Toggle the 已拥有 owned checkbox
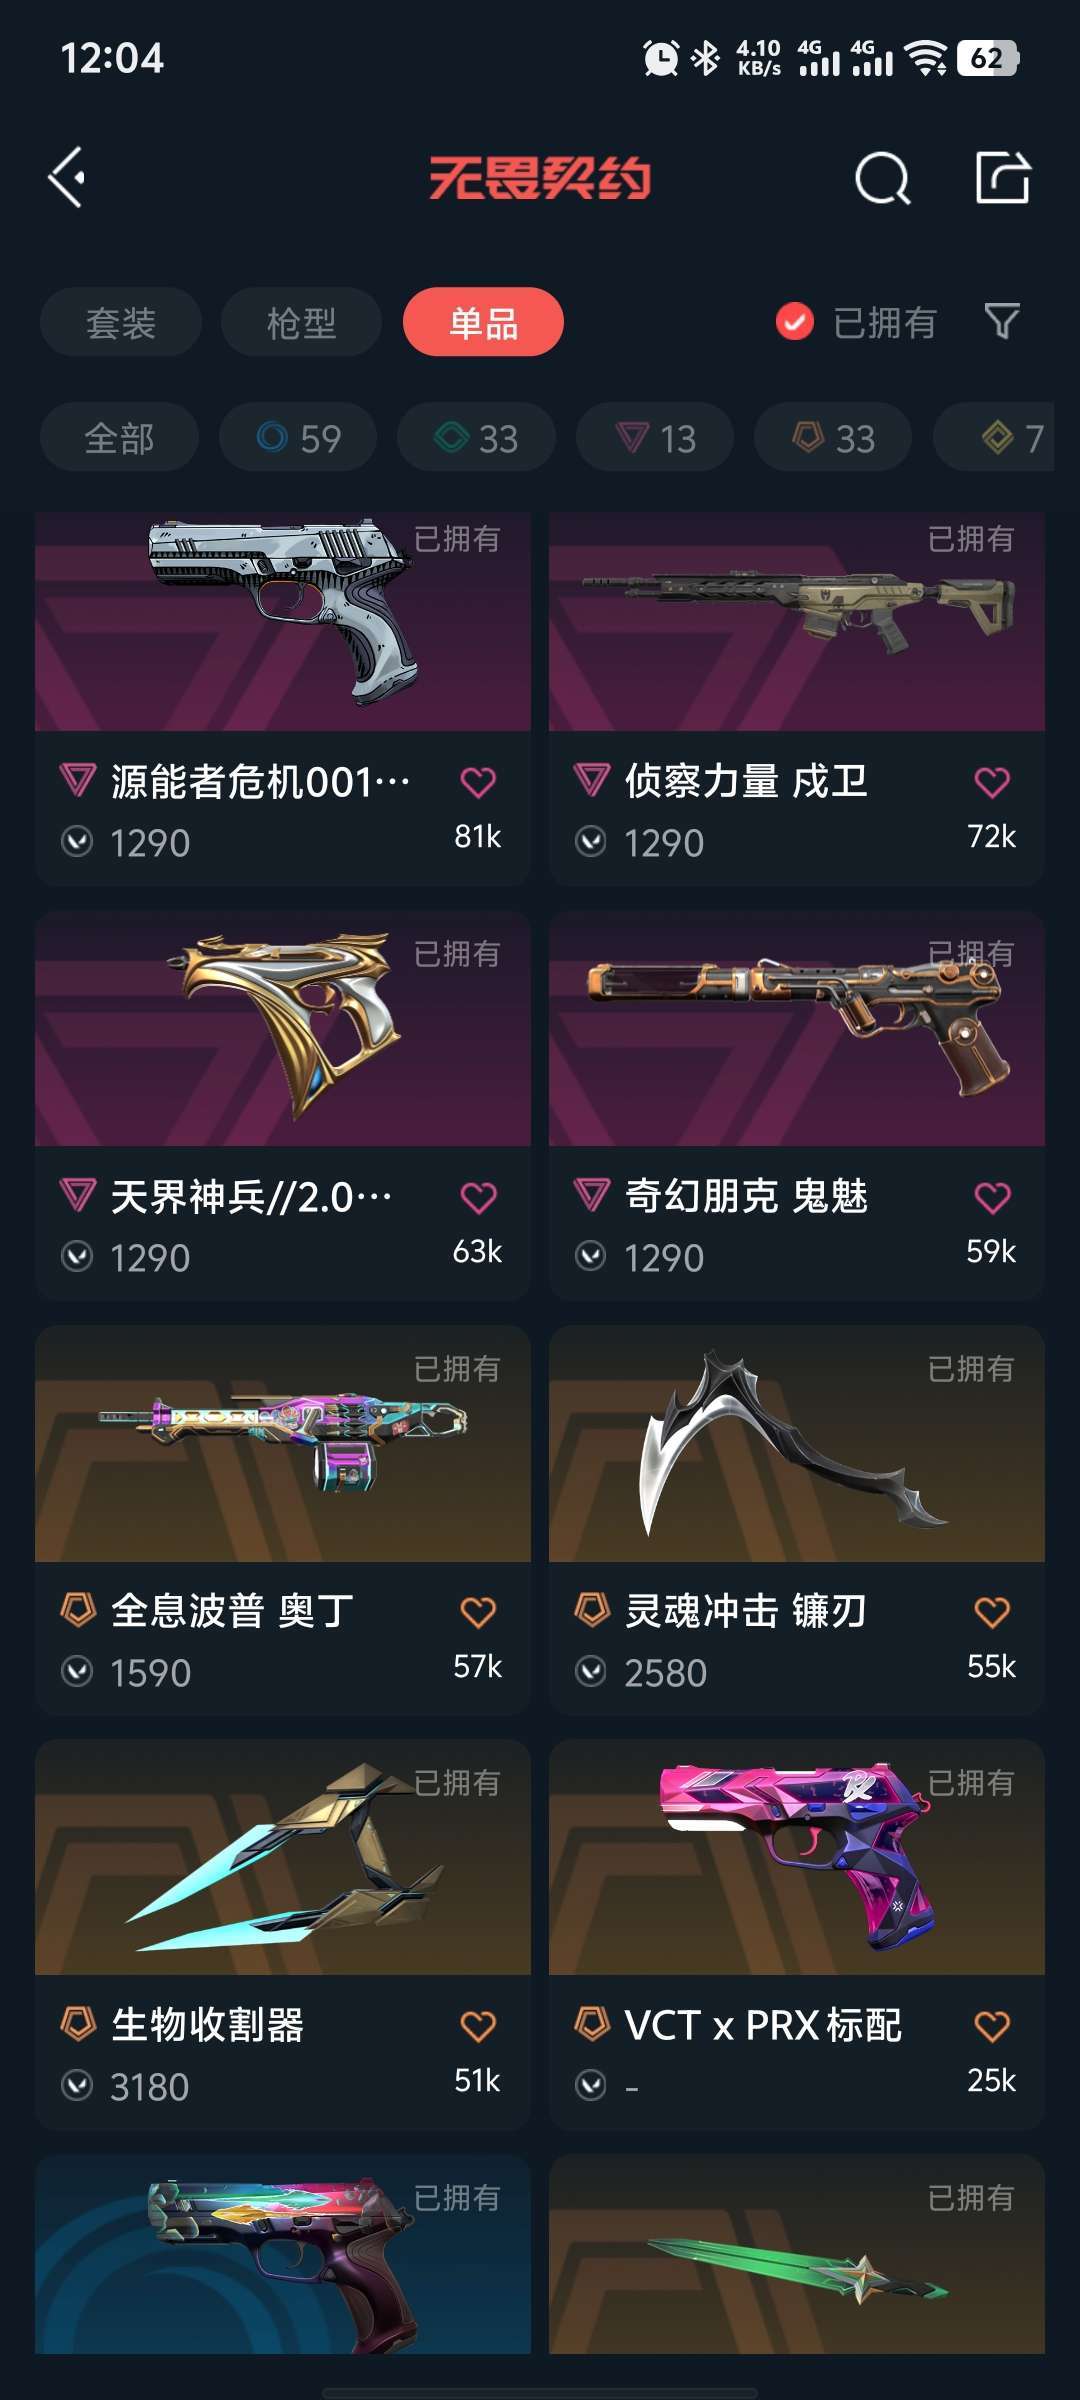Screen dimensions: 1080x2400 pos(795,322)
